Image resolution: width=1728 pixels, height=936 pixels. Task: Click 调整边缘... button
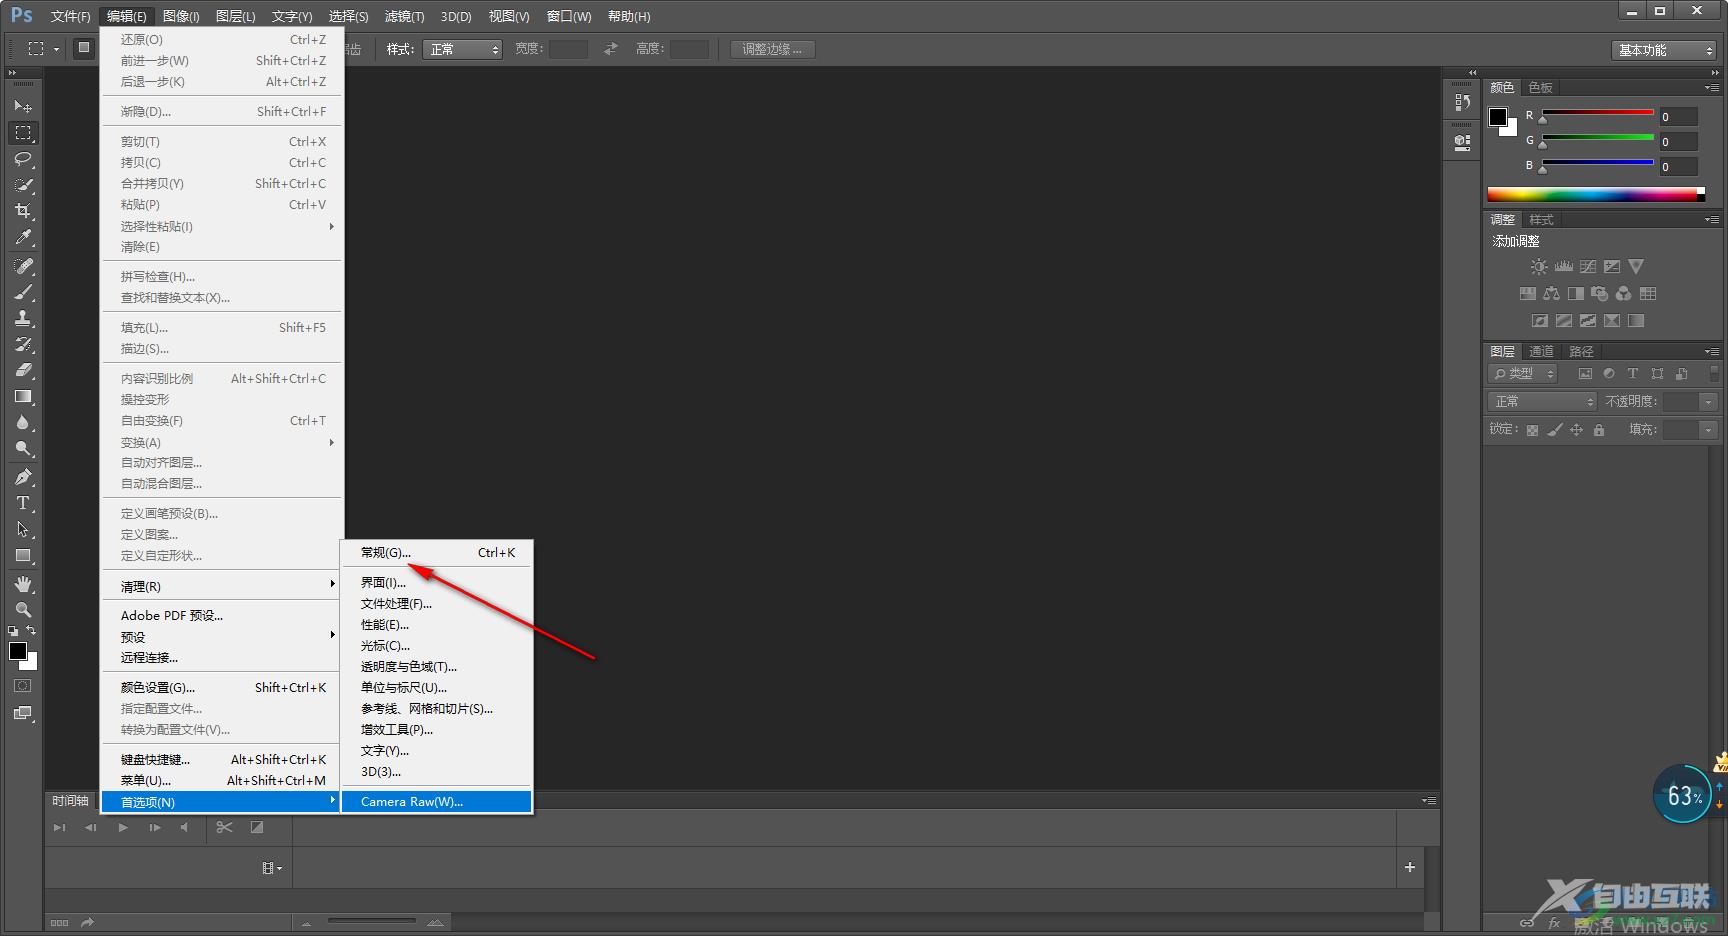point(772,49)
